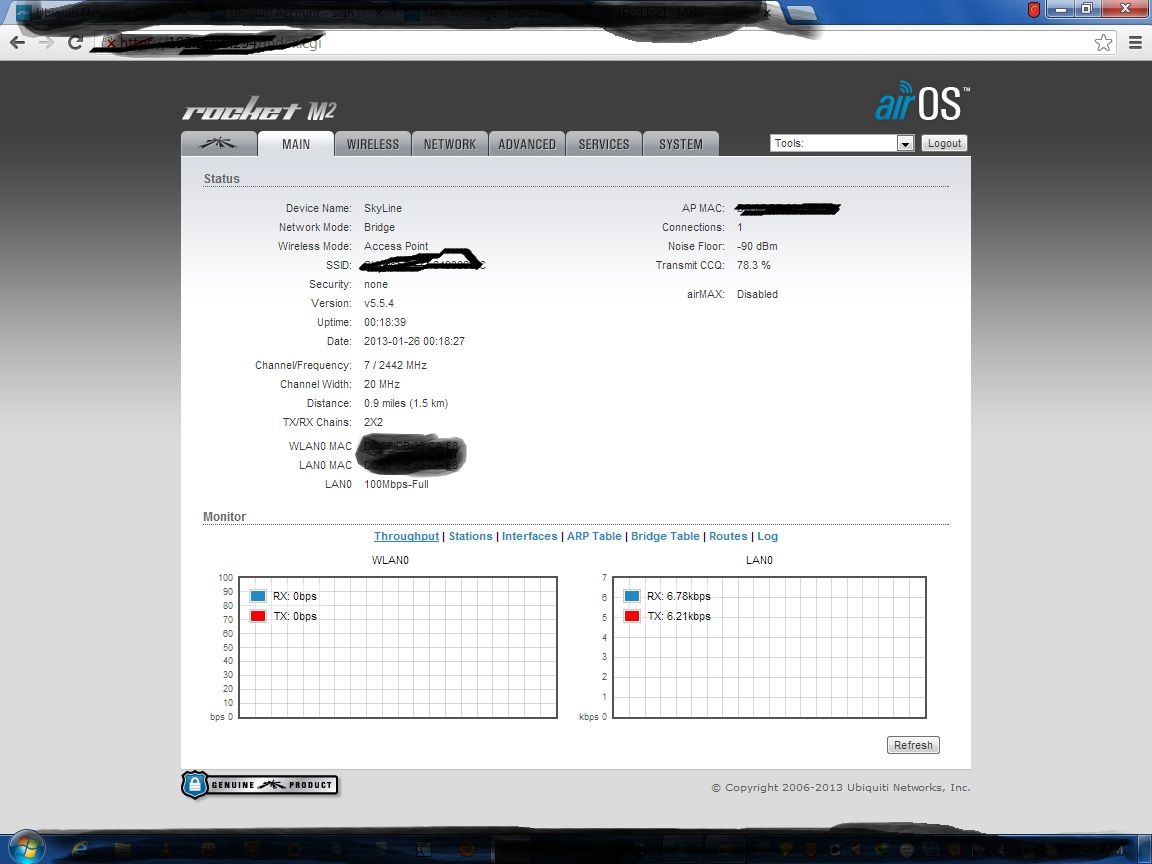
Task: Click the blue RX swatch in LAN0 graph
Action: [632, 596]
